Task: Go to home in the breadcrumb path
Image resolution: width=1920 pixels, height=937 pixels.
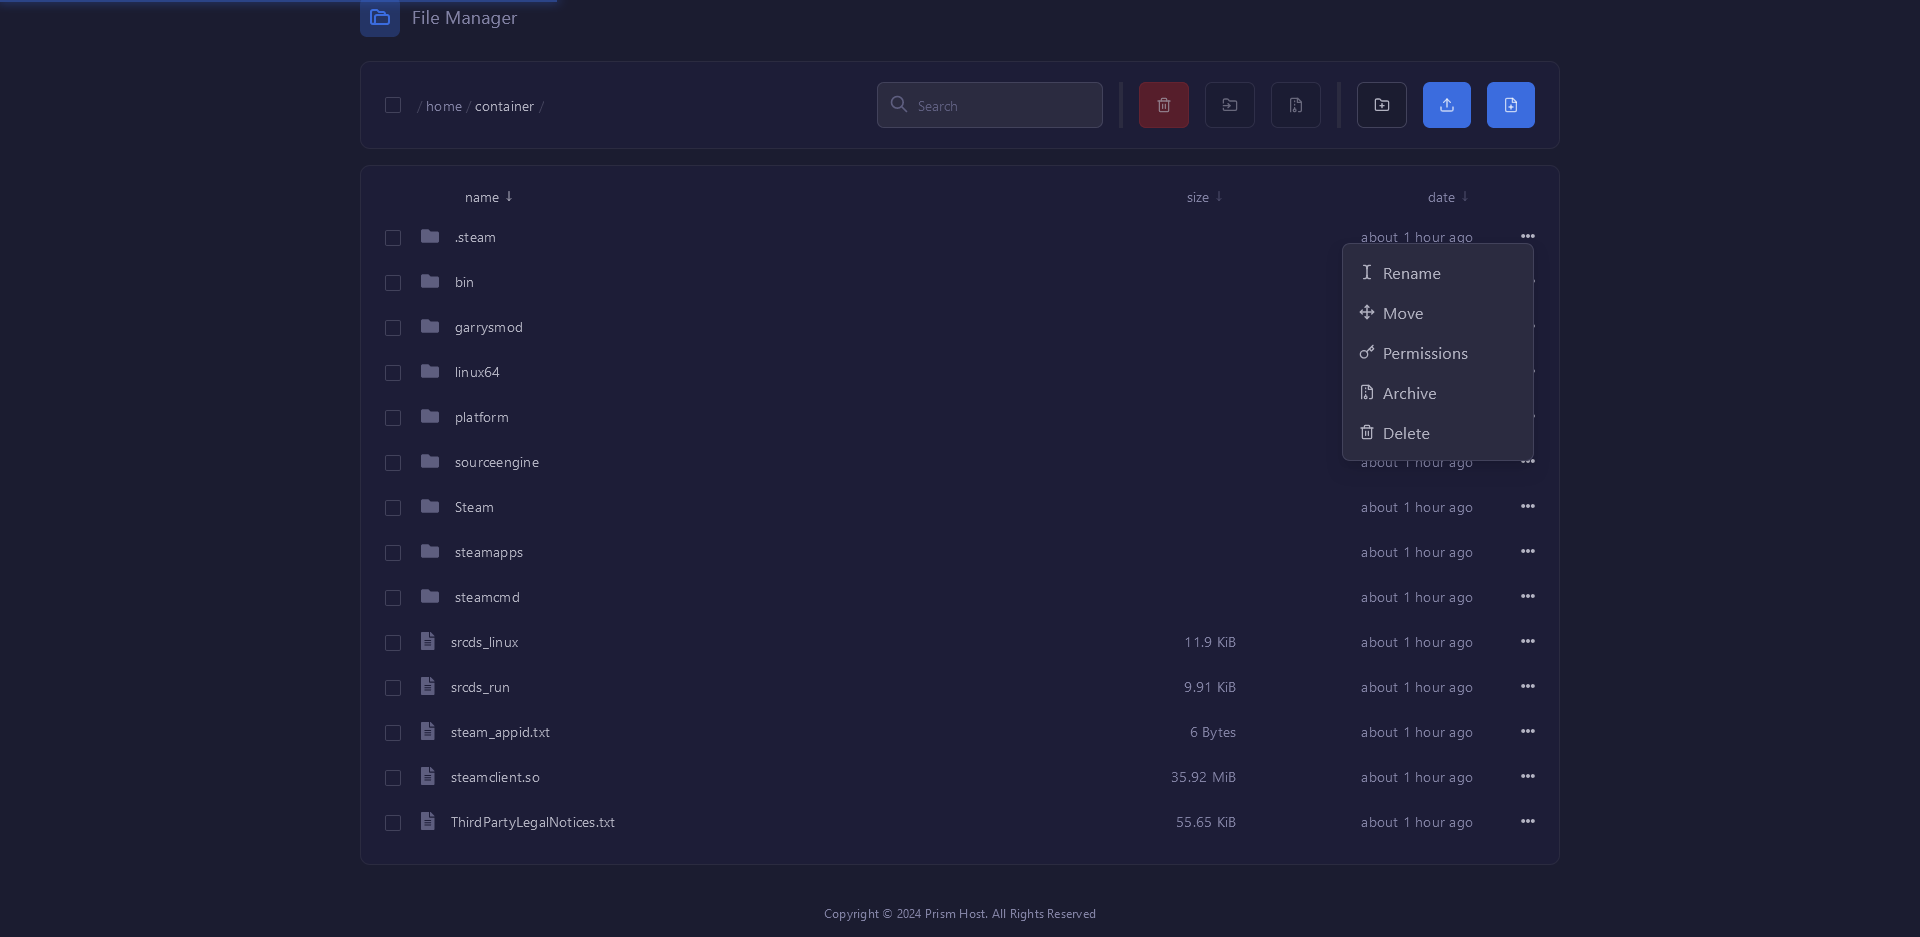Action: point(443,106)
